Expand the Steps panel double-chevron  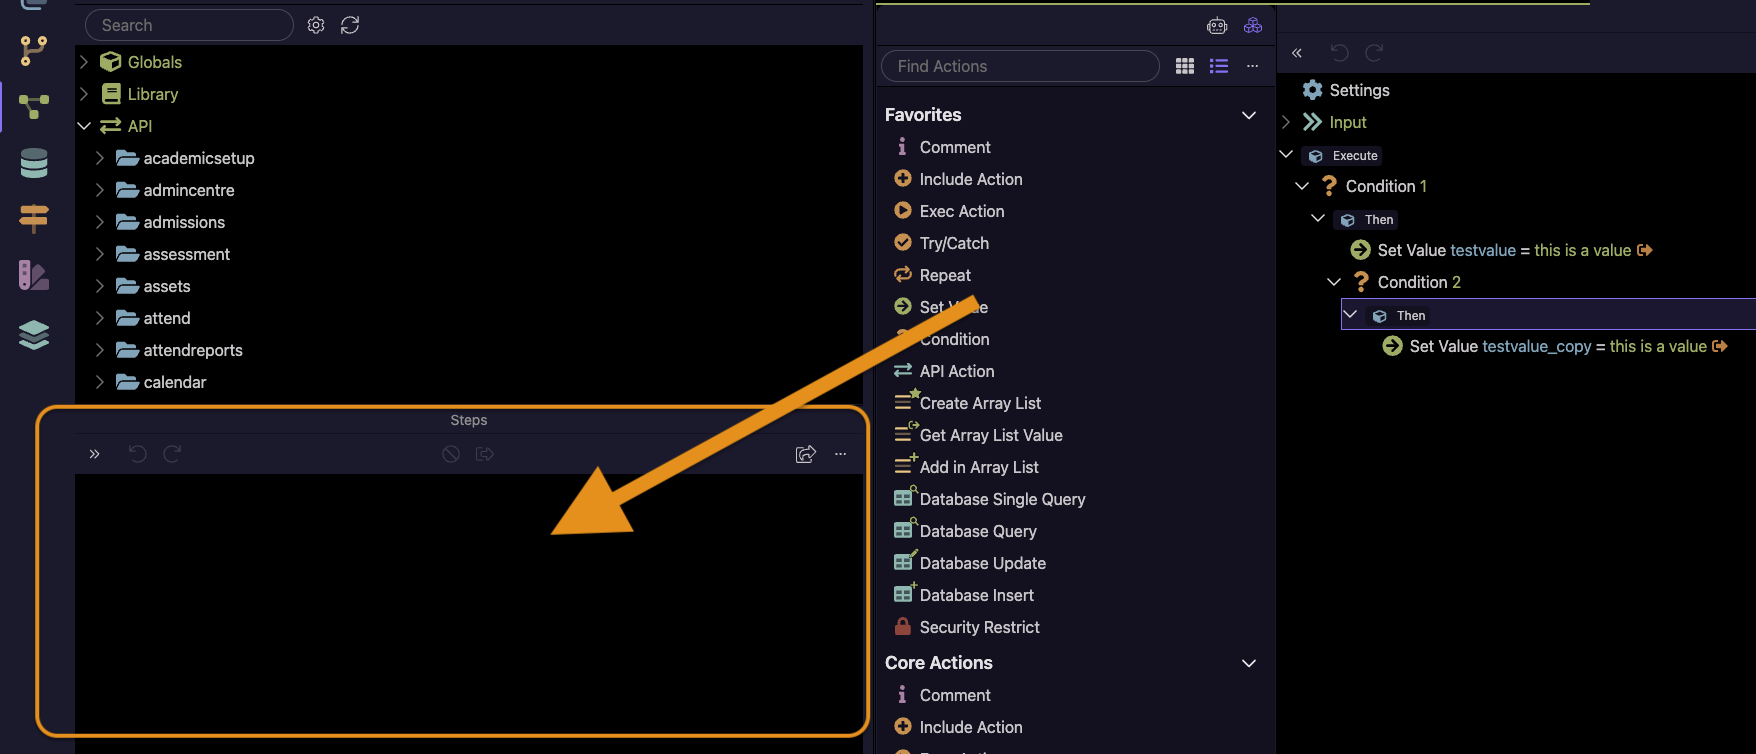click(94, 454)
